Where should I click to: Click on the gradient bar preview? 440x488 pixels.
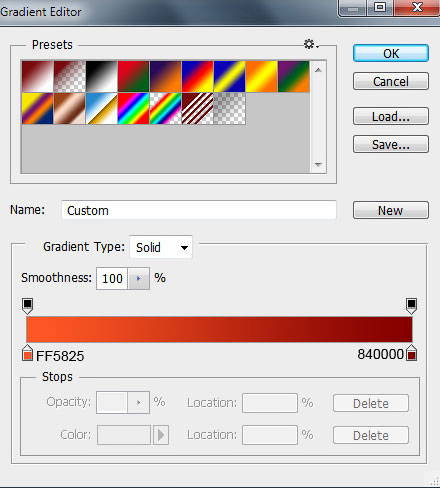219,329
